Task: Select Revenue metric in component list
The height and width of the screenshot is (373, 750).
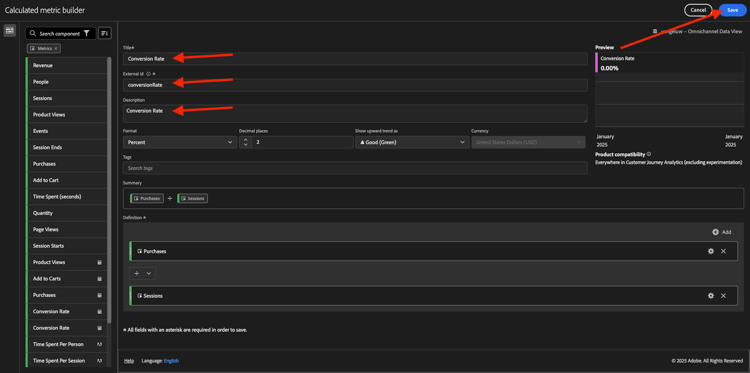Action: pos(66,66)
